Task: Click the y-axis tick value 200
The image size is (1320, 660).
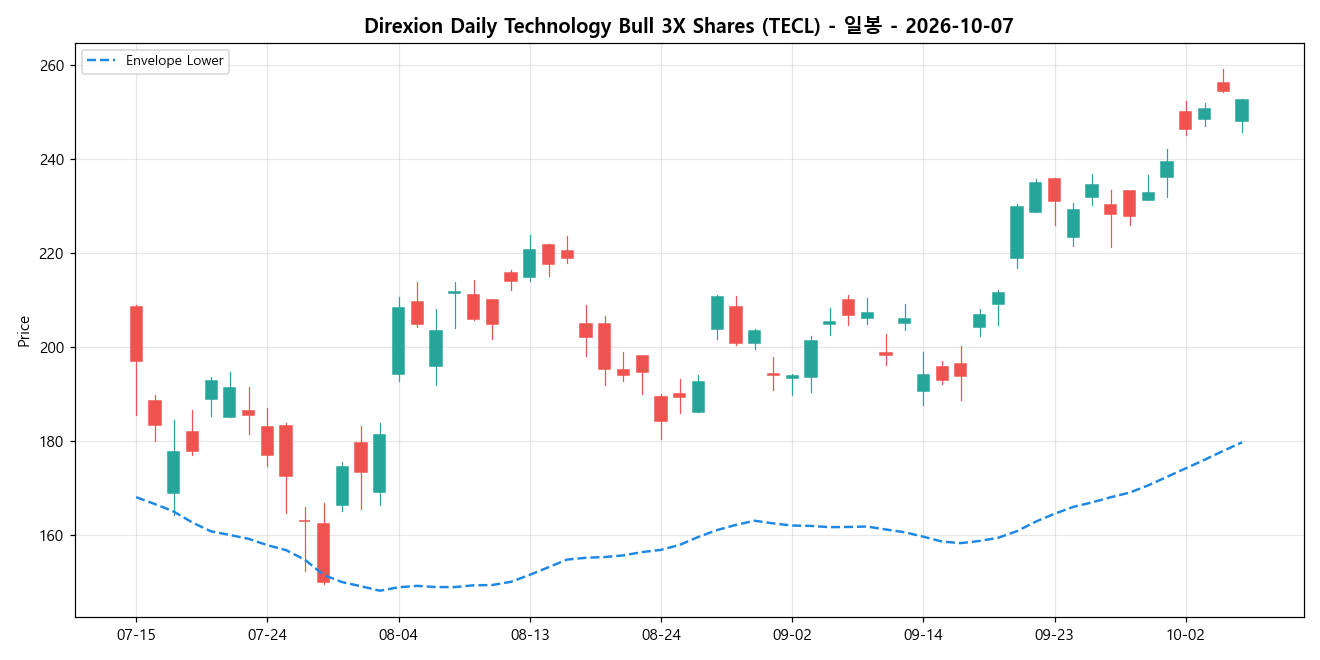Action: click(x=53, y=348)
